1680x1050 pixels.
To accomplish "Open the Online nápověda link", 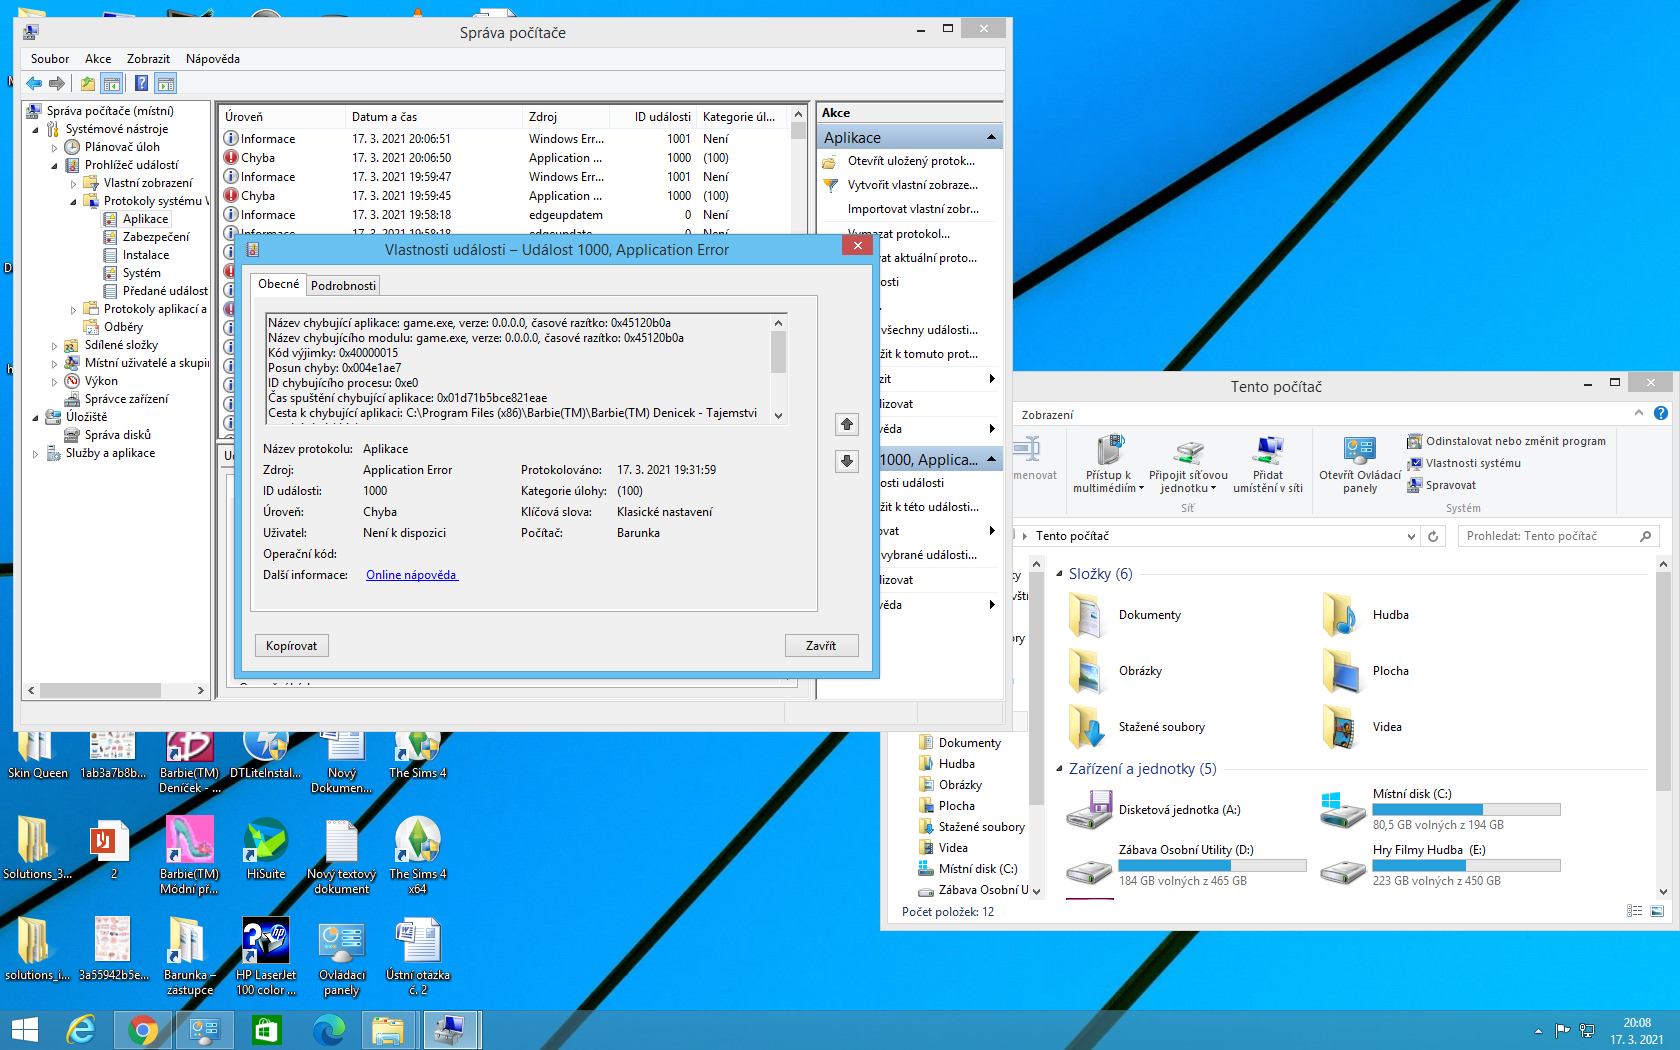I will (x=411, y=575).
